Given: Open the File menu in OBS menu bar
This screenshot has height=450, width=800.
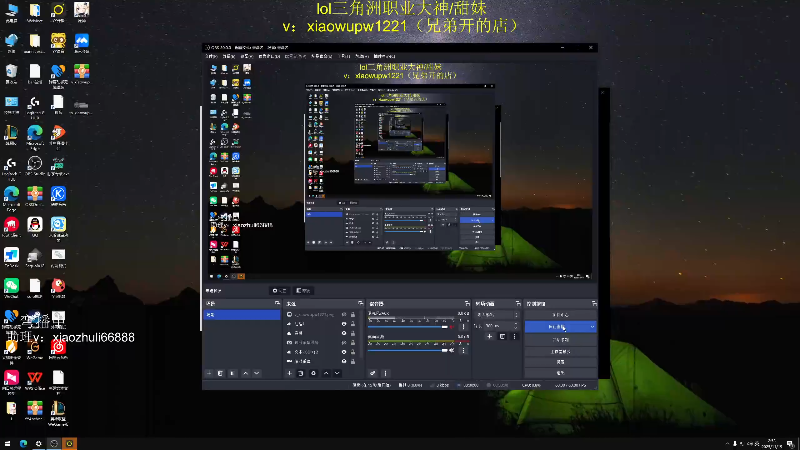Looking at the screenshot, I should pyautogui.click(x=211, y=56).
